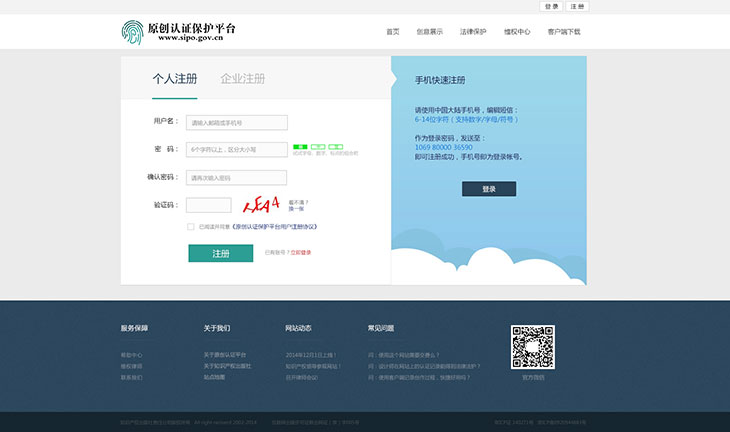Switch to 个人注册 tab
The height and width of the screenshot is (432, 730).
point(175,79)
